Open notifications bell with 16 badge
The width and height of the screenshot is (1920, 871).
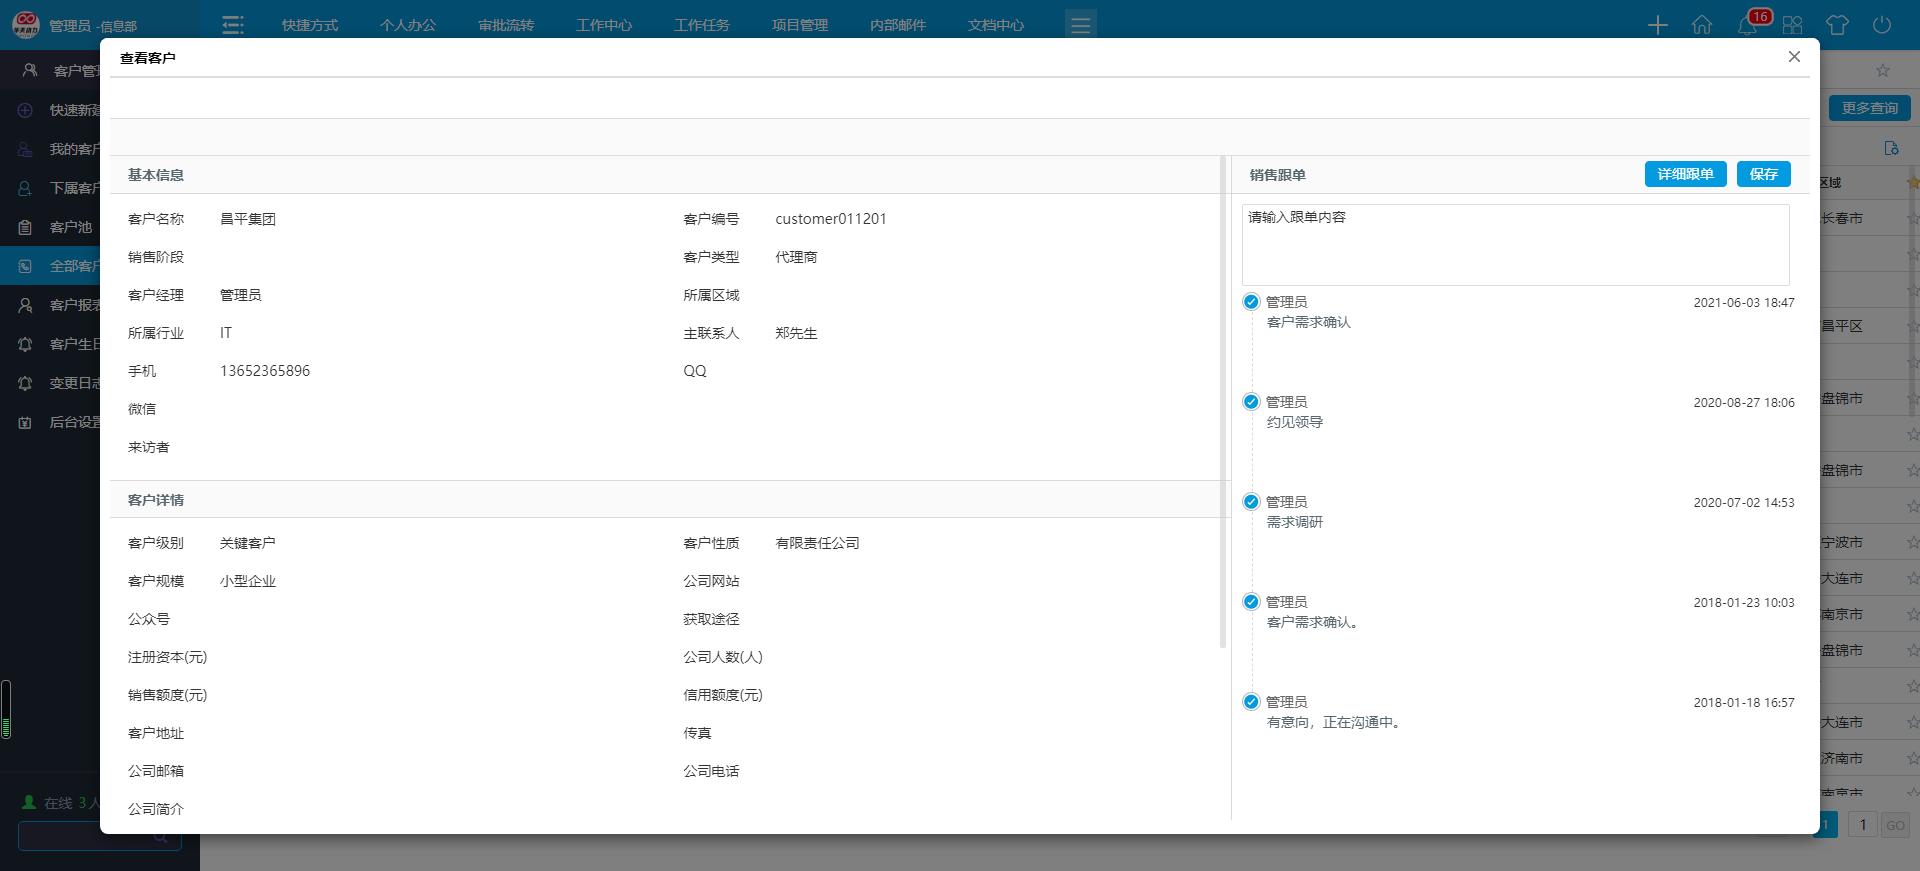pyautogui.click(x=1748, y=25)
